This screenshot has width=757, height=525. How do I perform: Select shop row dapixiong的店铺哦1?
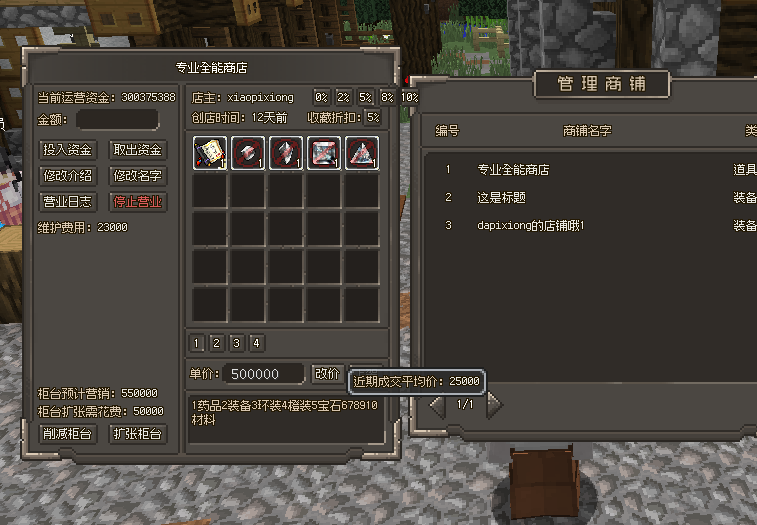[589, 226]
